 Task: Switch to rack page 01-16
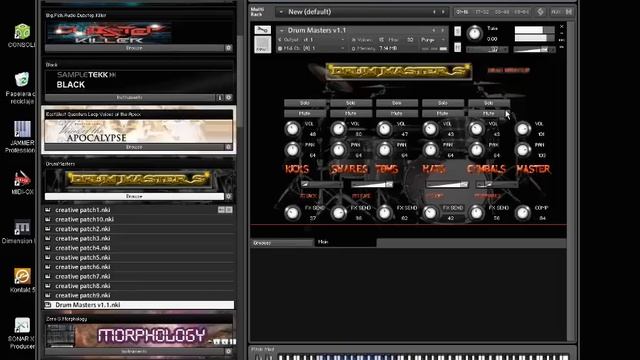462,12
